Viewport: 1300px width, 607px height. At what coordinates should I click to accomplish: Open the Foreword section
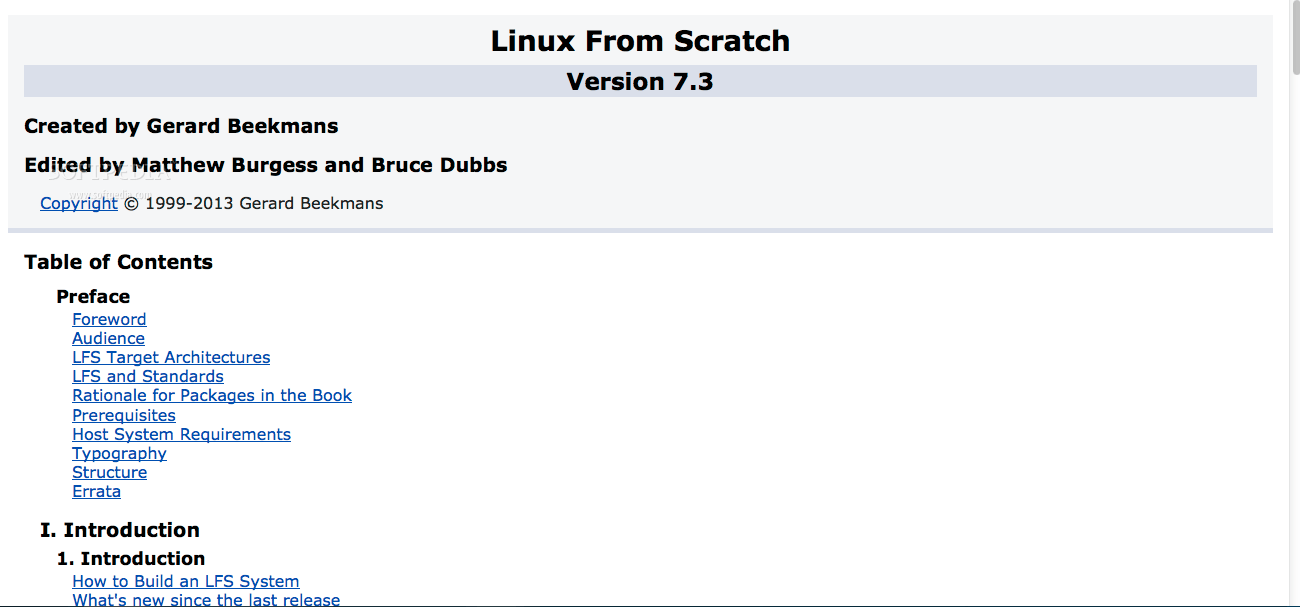pos(108,319)
